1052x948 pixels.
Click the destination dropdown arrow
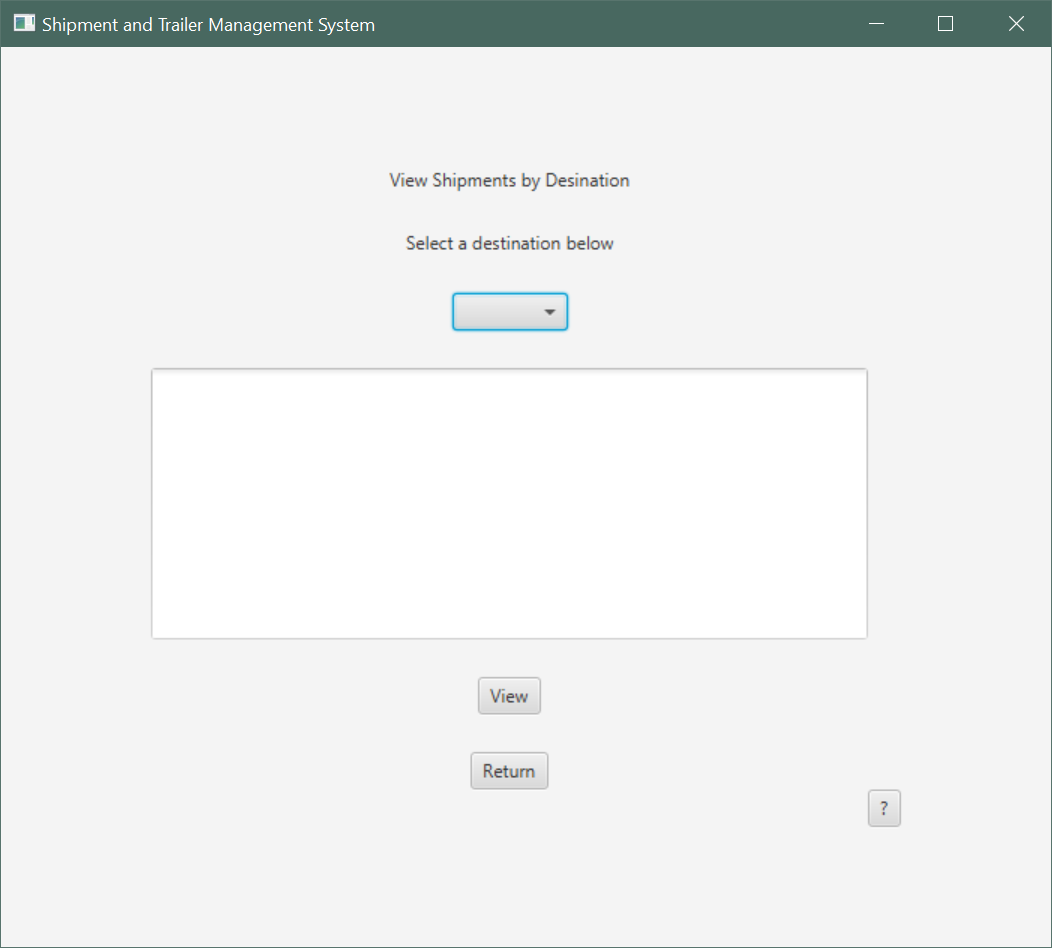[x=549, y=313]
